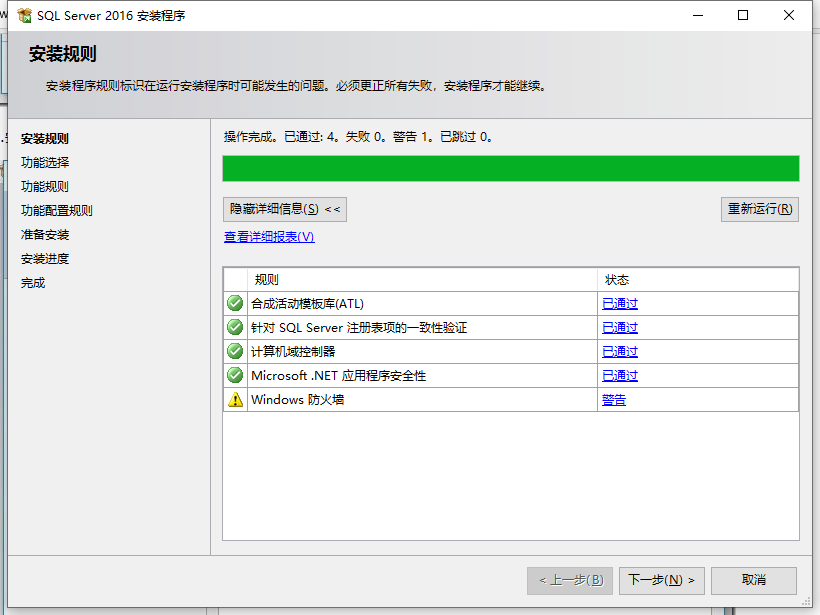Click the green check beside 合成活动模板库(ATL)
Viewport: 820px width, 615px height.
click(x=234, y=303)
